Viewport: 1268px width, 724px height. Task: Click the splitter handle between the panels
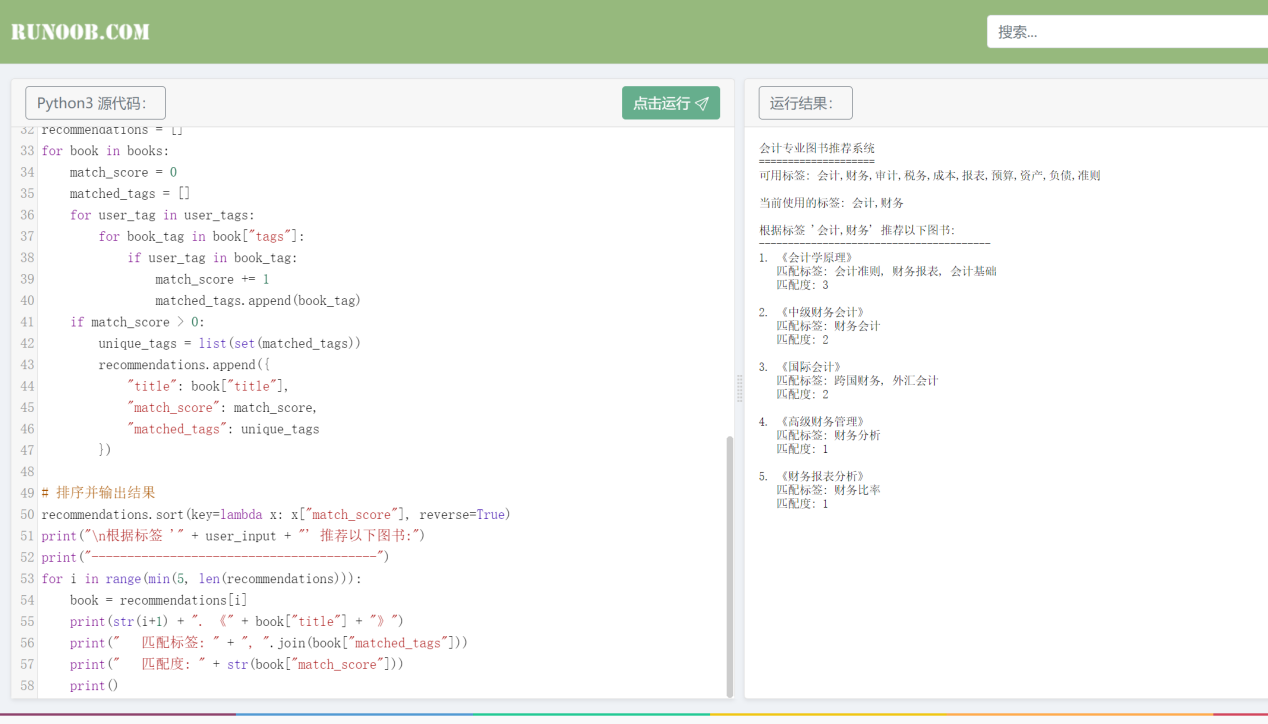(x=740, y=388)
